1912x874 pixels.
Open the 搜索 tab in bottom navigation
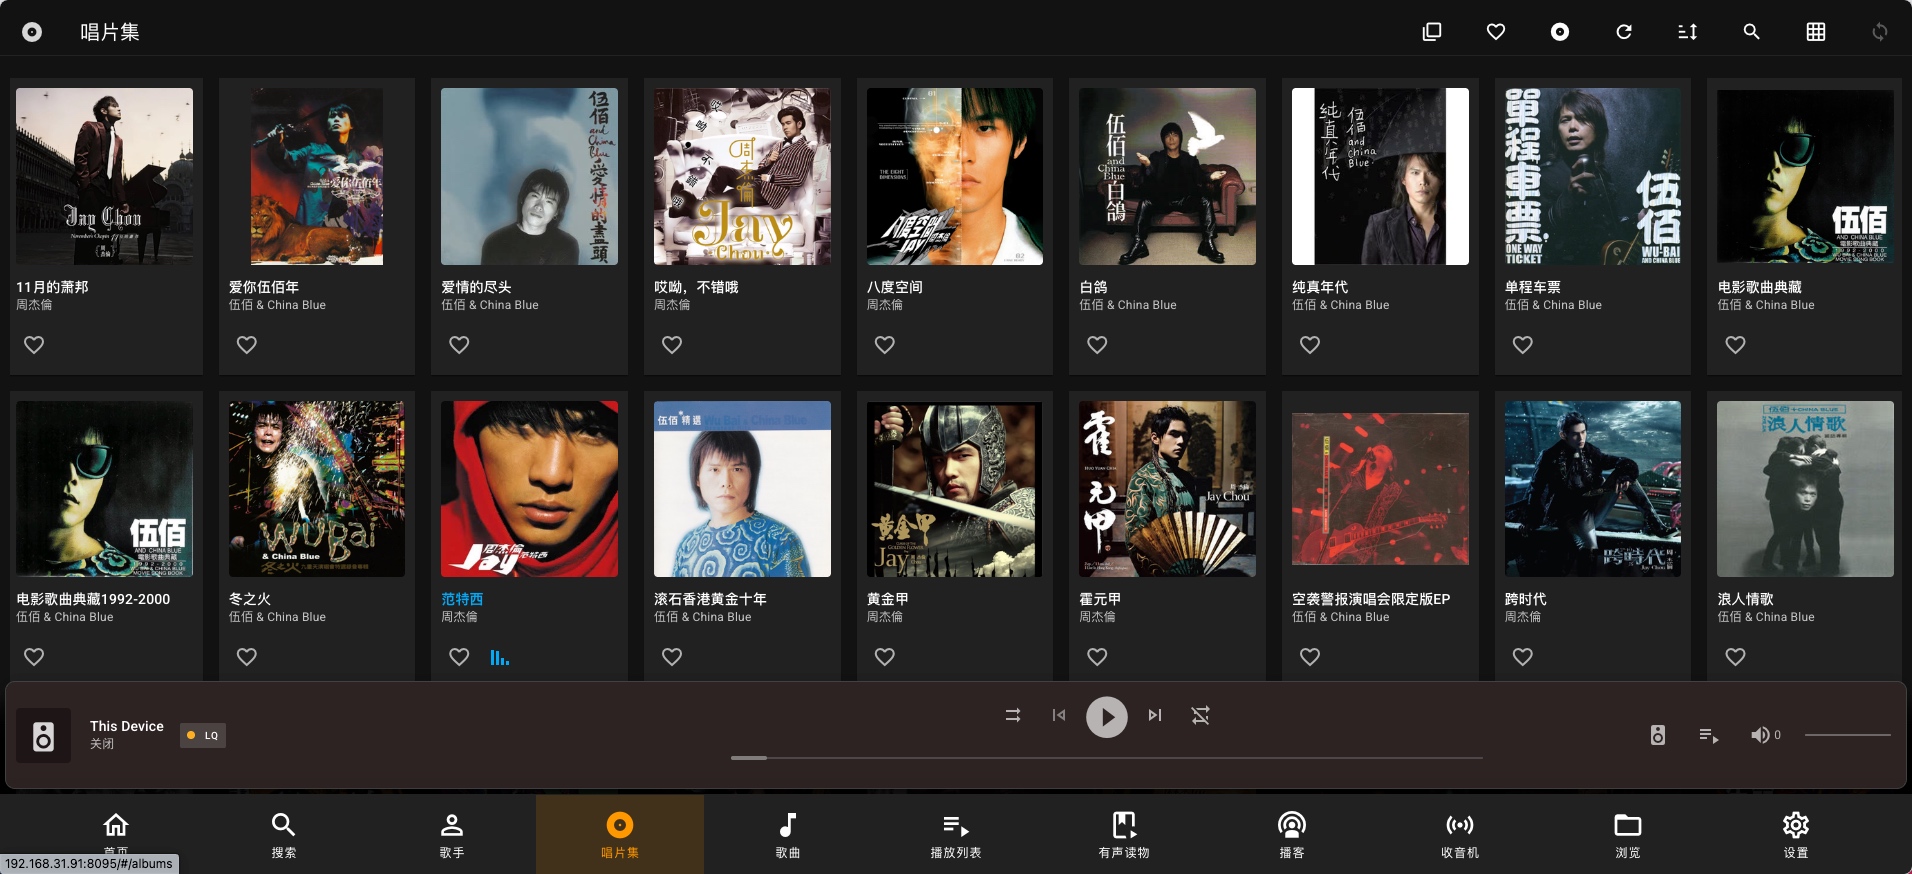[x=284, y=835]
